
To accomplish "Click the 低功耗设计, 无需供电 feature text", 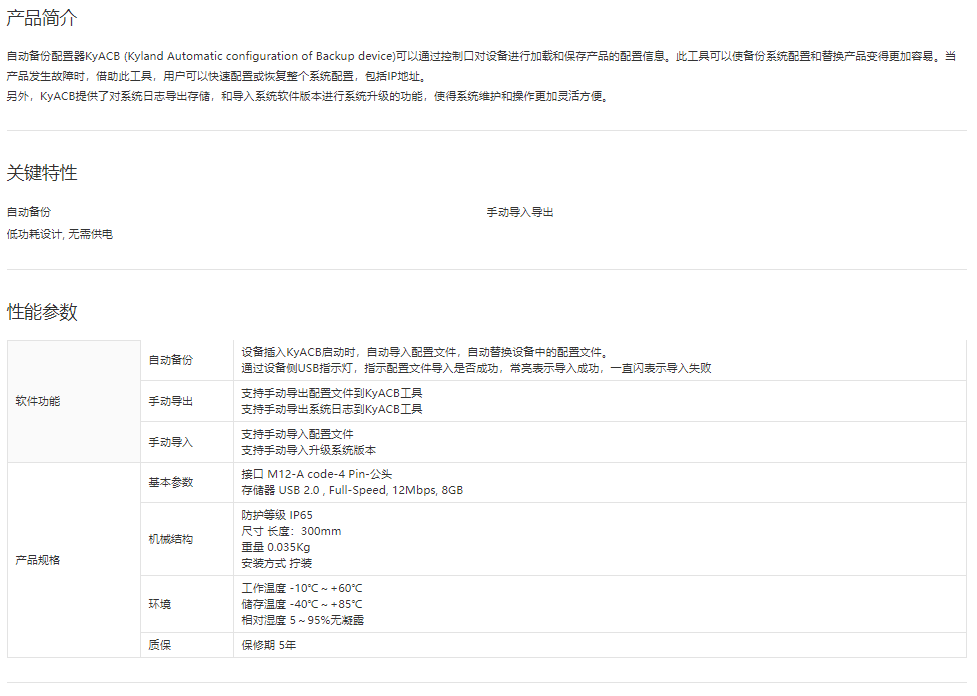I will (60, 234).
